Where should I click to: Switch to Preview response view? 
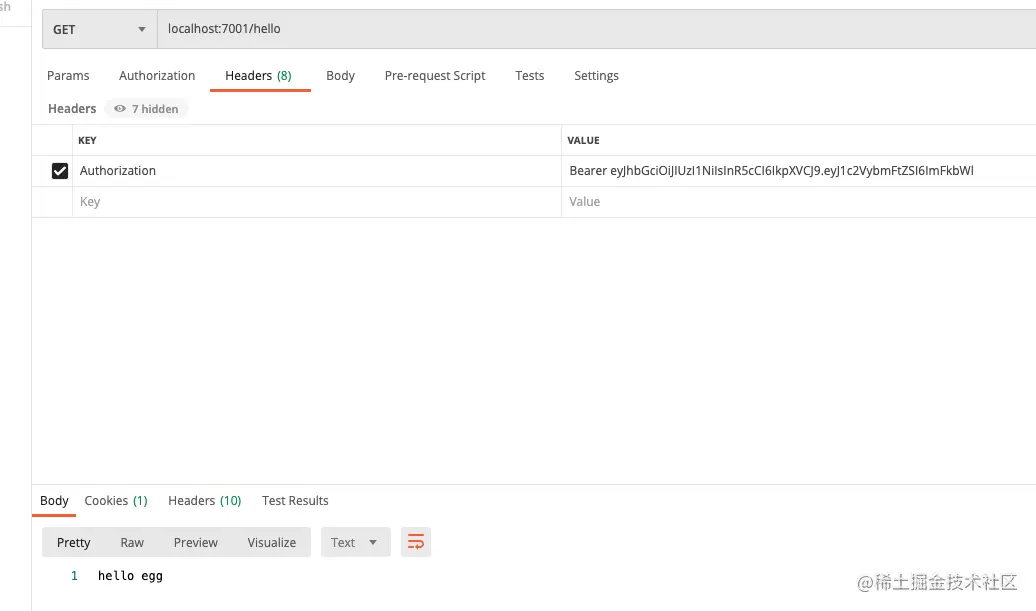196,542
